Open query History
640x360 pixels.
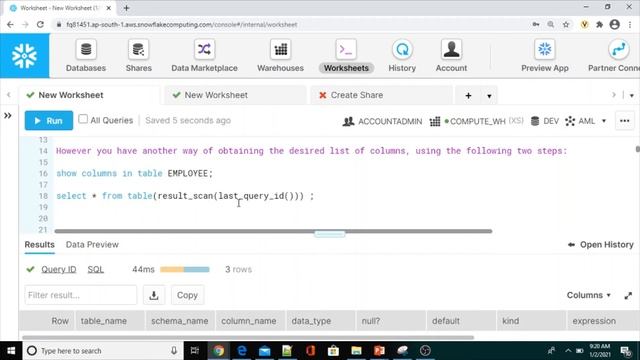pyautogui.click(x=402, y=56)
